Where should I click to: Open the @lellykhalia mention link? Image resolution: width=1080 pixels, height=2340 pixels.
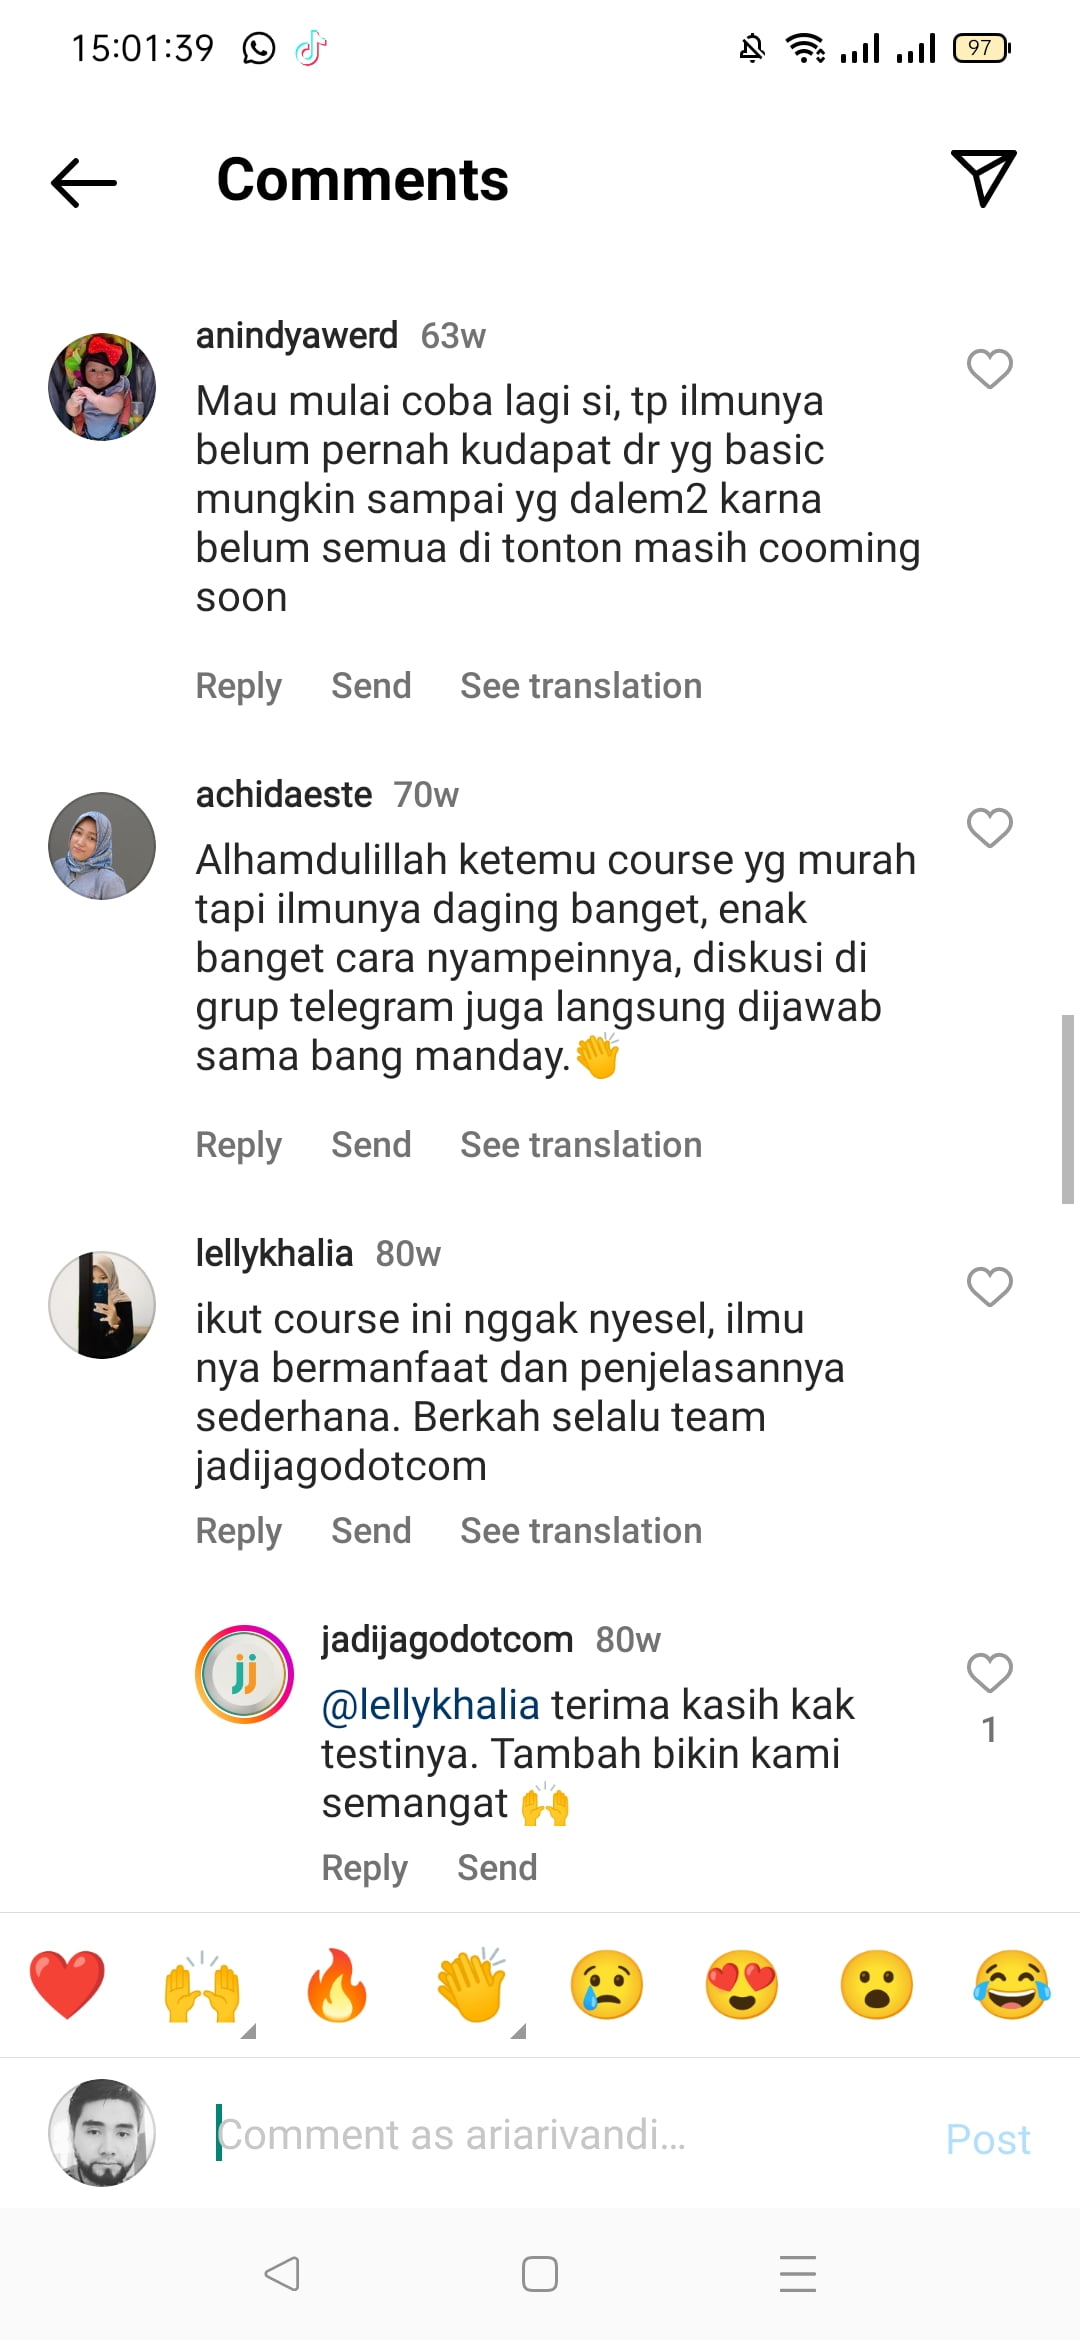coord(430,1705)
